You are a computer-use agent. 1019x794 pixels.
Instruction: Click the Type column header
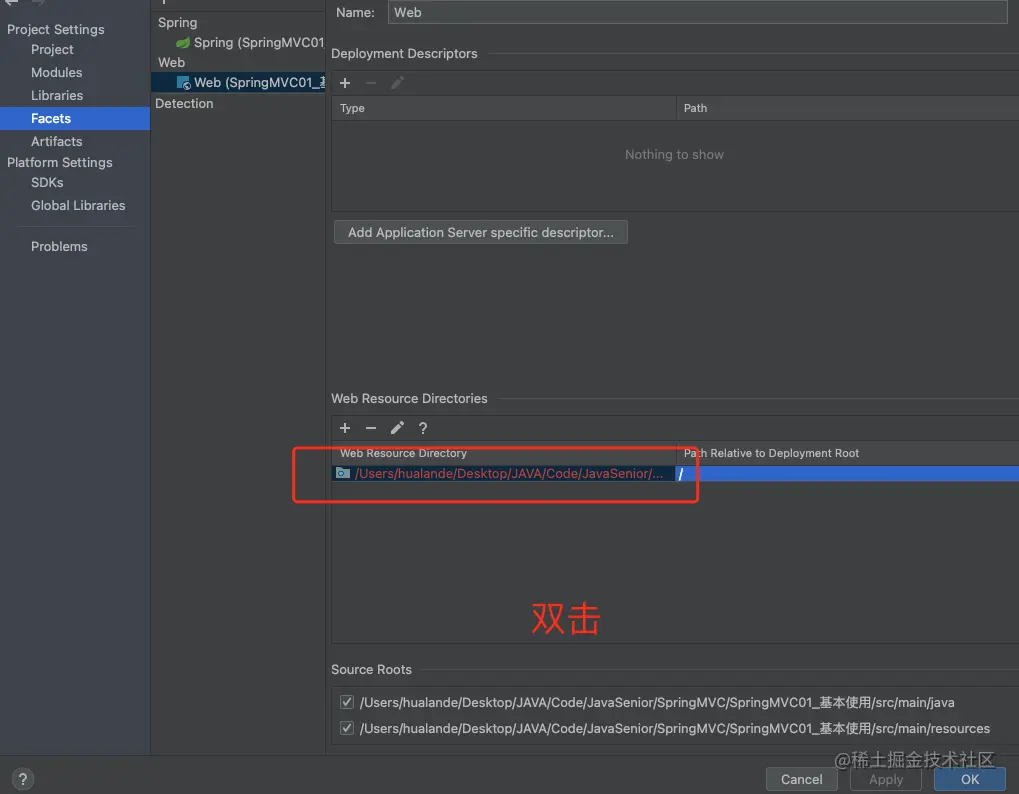coord(504,109)
